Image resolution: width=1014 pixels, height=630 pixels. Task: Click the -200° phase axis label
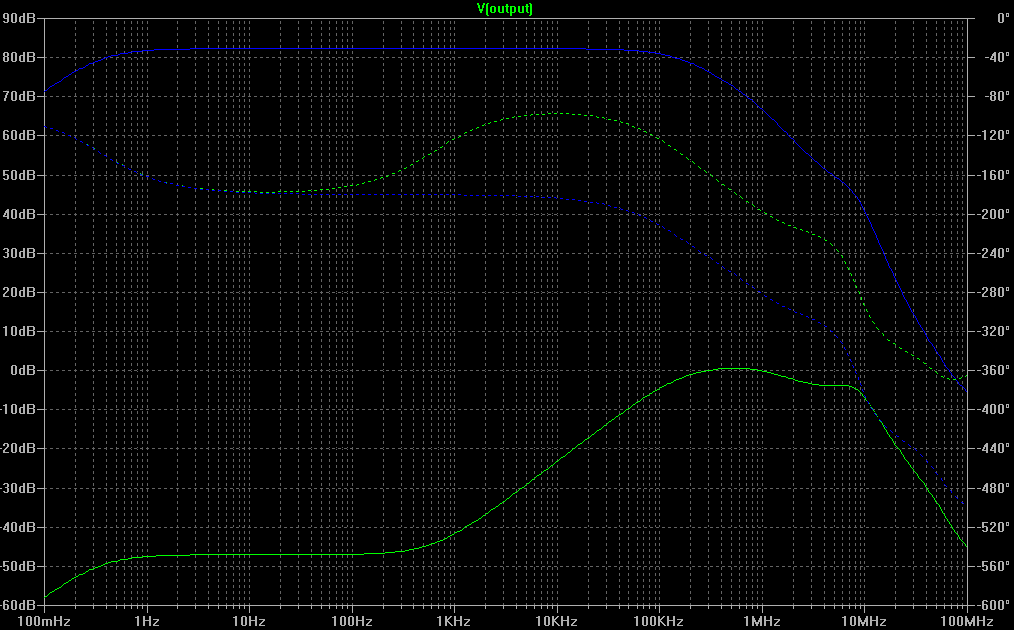point(993,213)
